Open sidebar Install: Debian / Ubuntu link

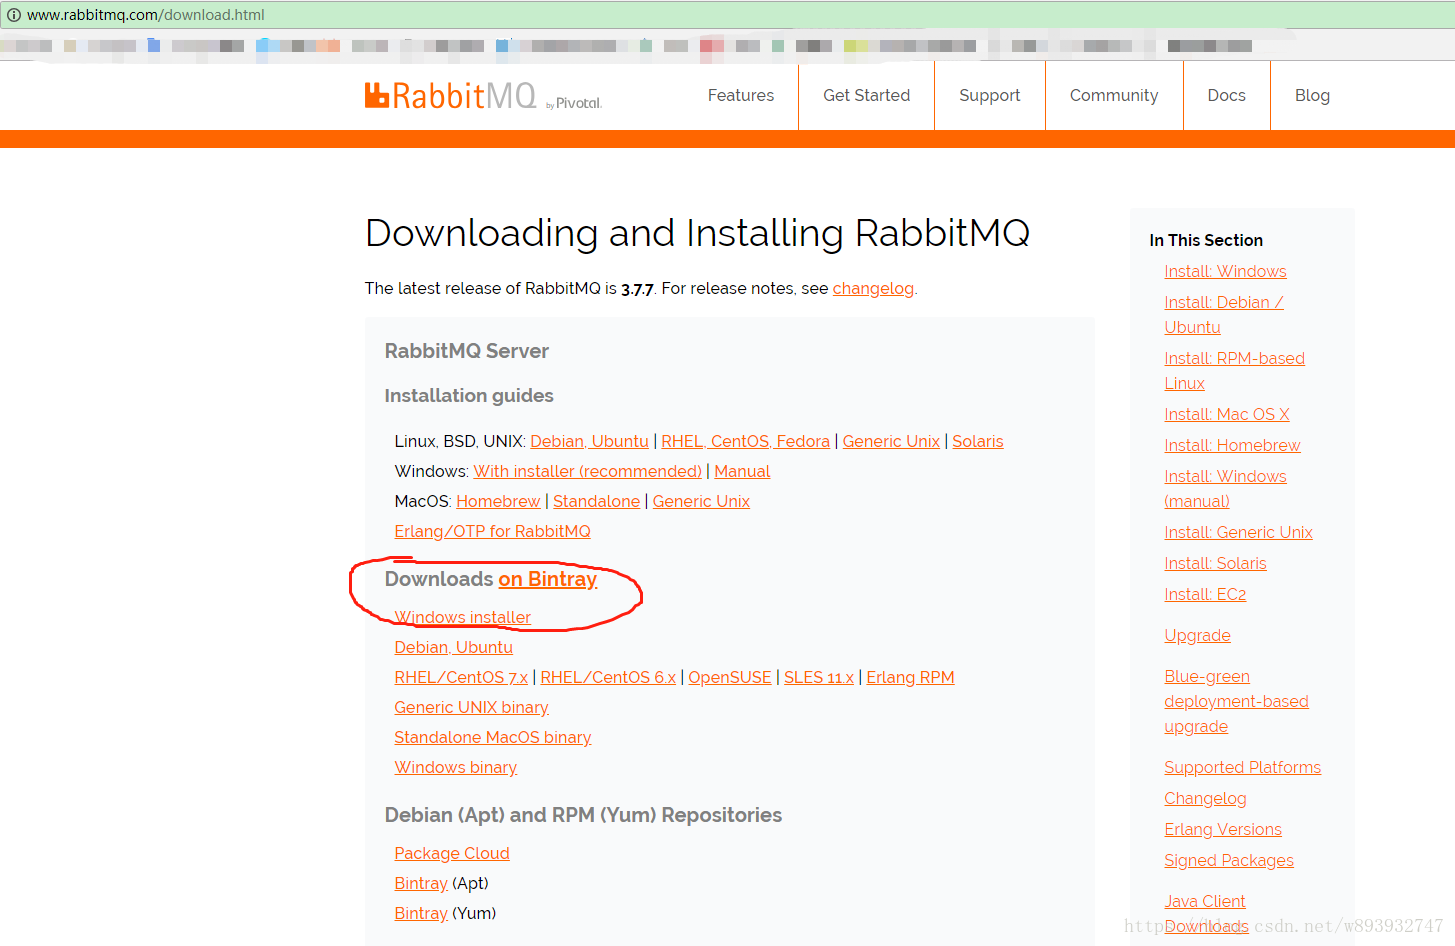1224,314
